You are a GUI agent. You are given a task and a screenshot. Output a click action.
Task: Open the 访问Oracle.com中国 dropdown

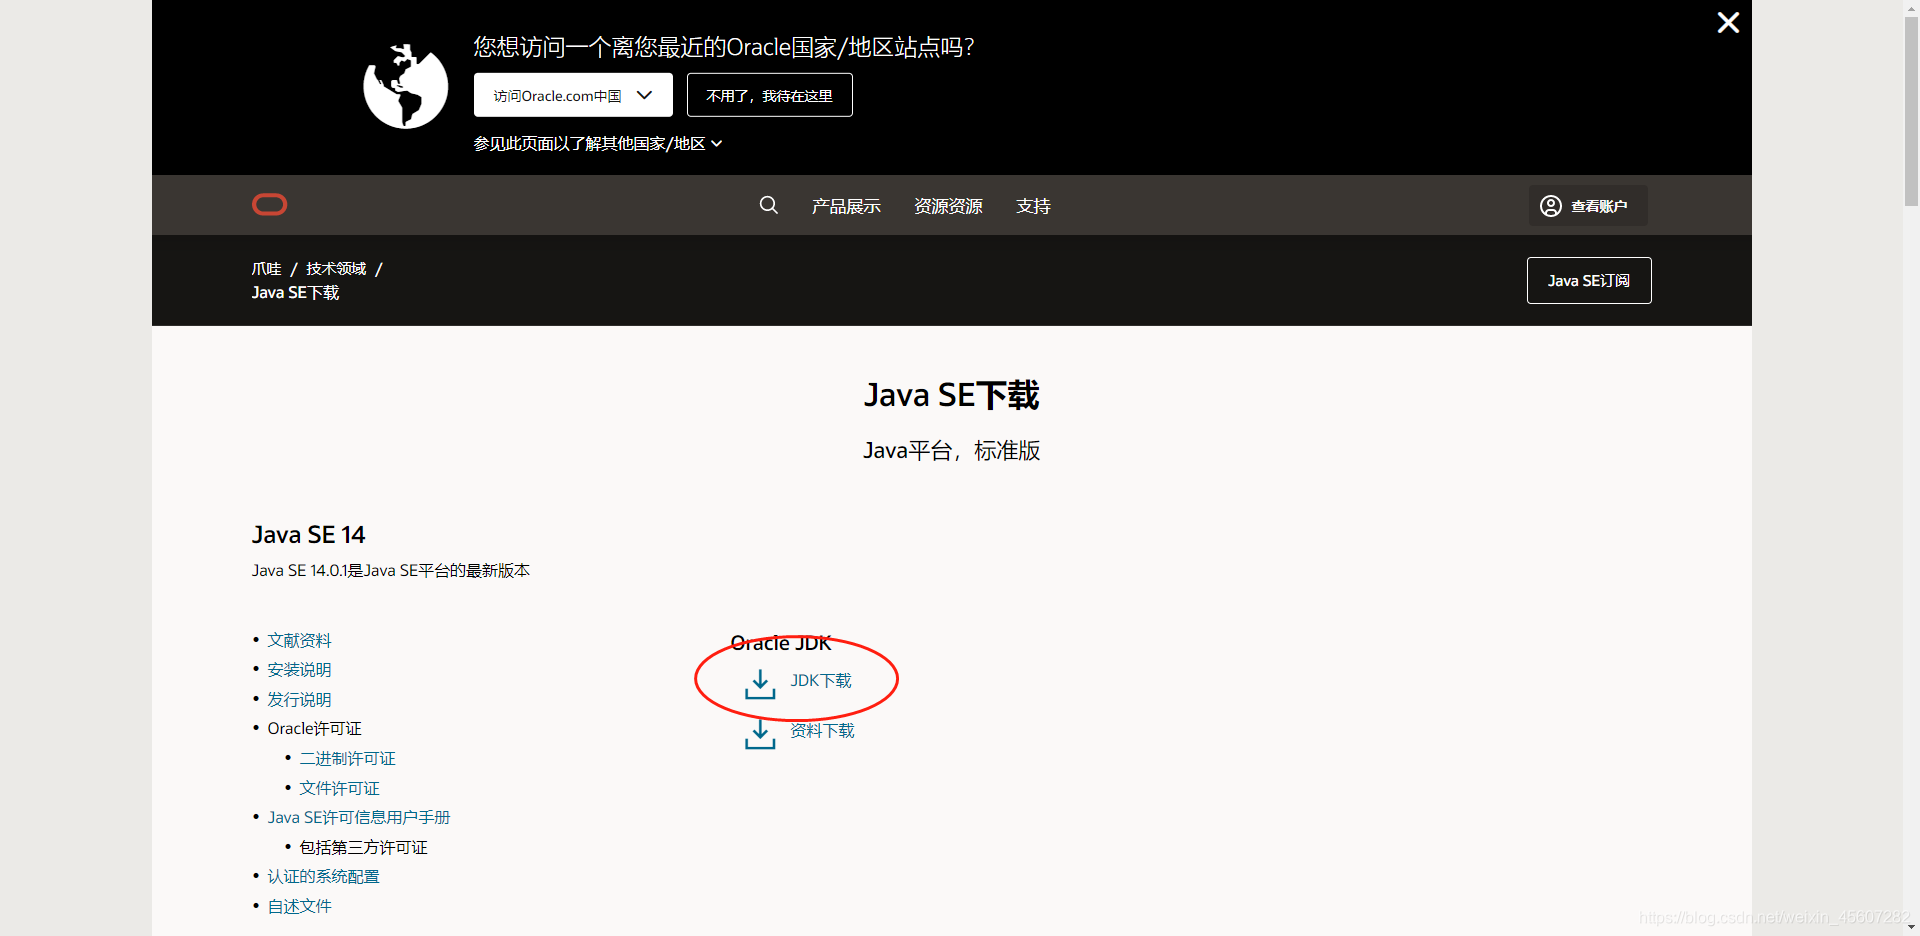[x=573, y=95]
